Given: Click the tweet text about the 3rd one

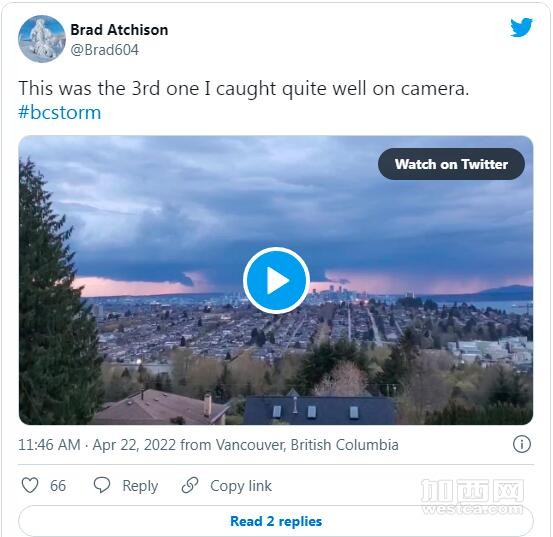Looking at the screenshot, I should coord(244,88).
